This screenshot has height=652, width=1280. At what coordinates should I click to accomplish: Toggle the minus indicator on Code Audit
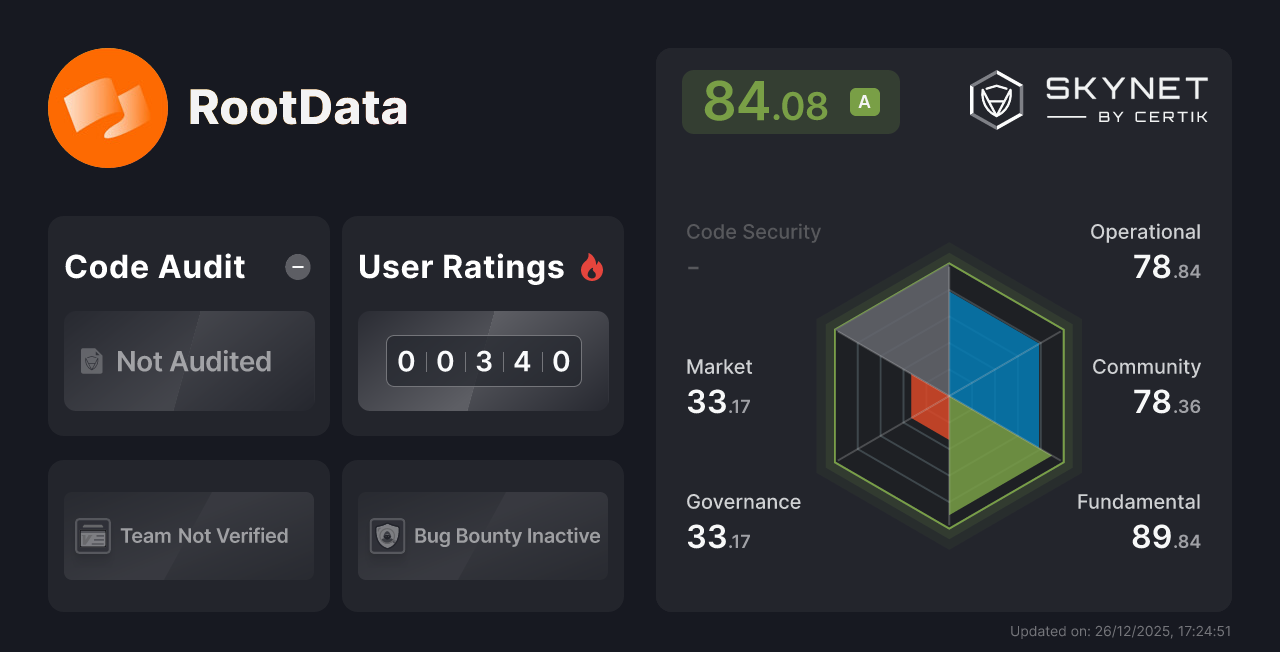pyautogui.click(x=297, y=266)
